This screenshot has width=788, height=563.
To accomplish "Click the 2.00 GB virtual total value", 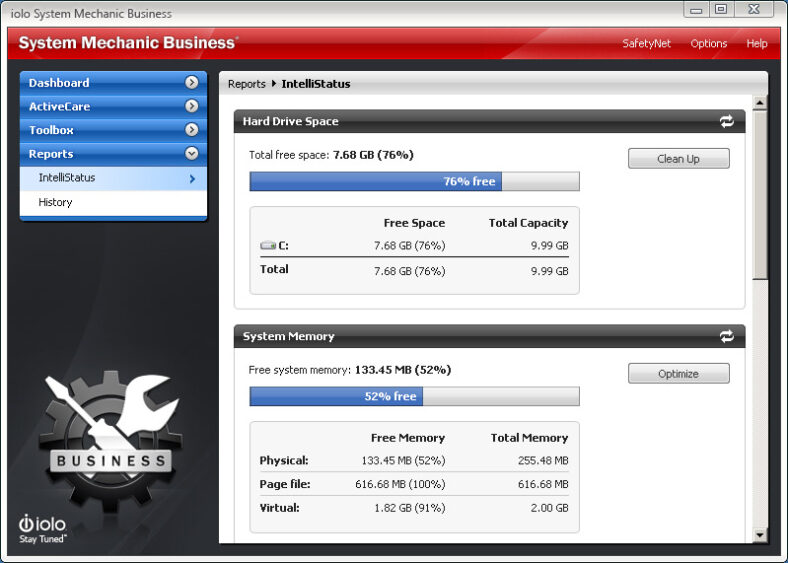I will click(x=549, y=508).
